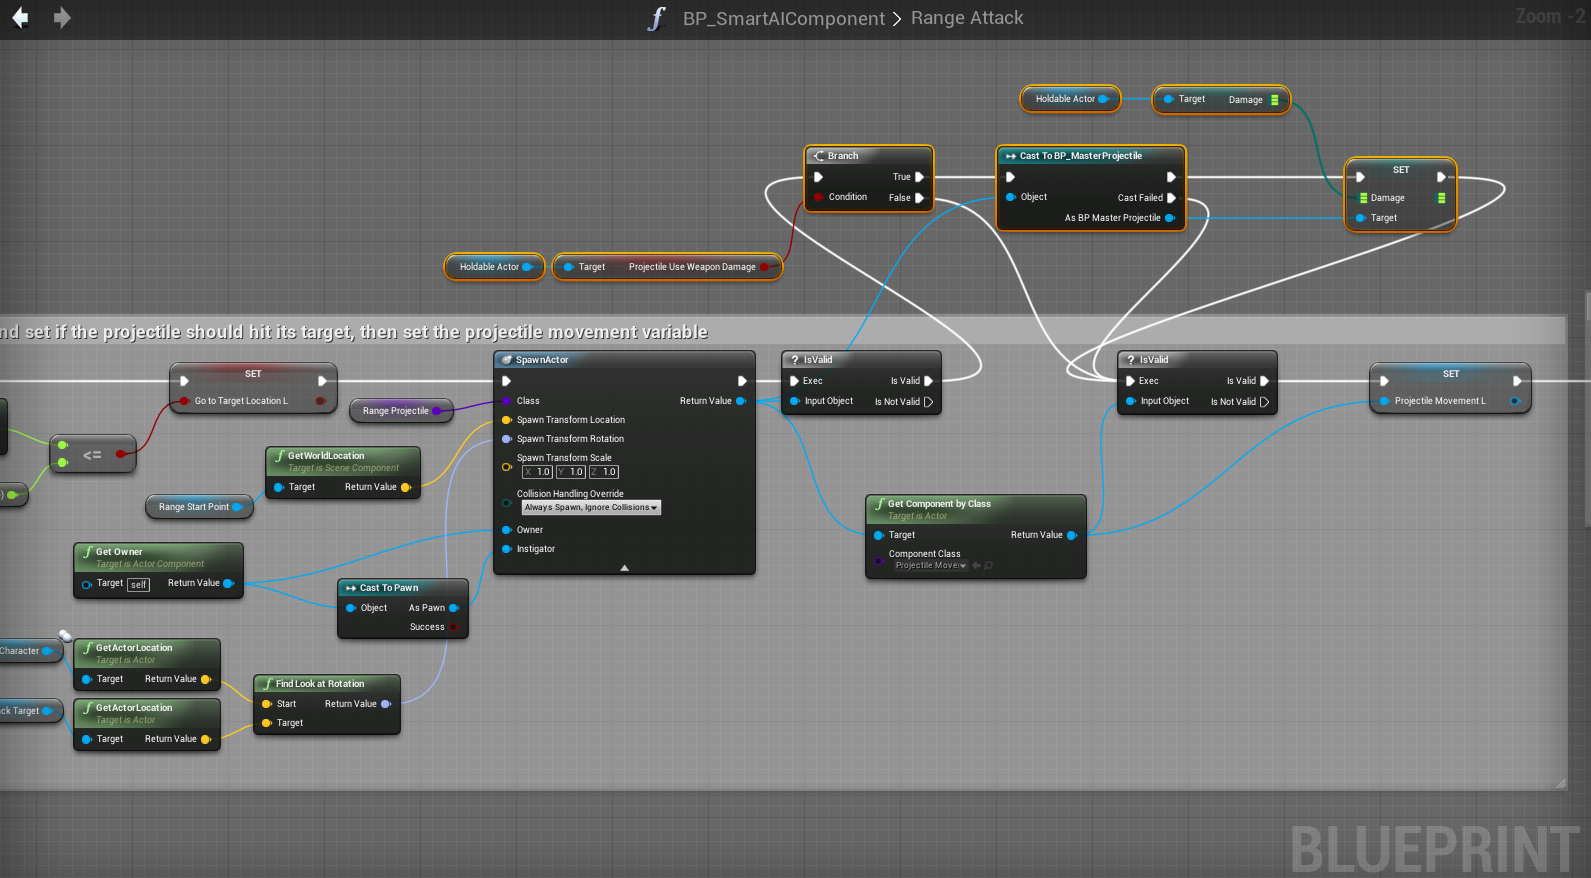Image resolution: width=1591 pixels, height=878 pixels.
Task: Click the Cast Failed execution pin
Action: (x=1171, y=198)
